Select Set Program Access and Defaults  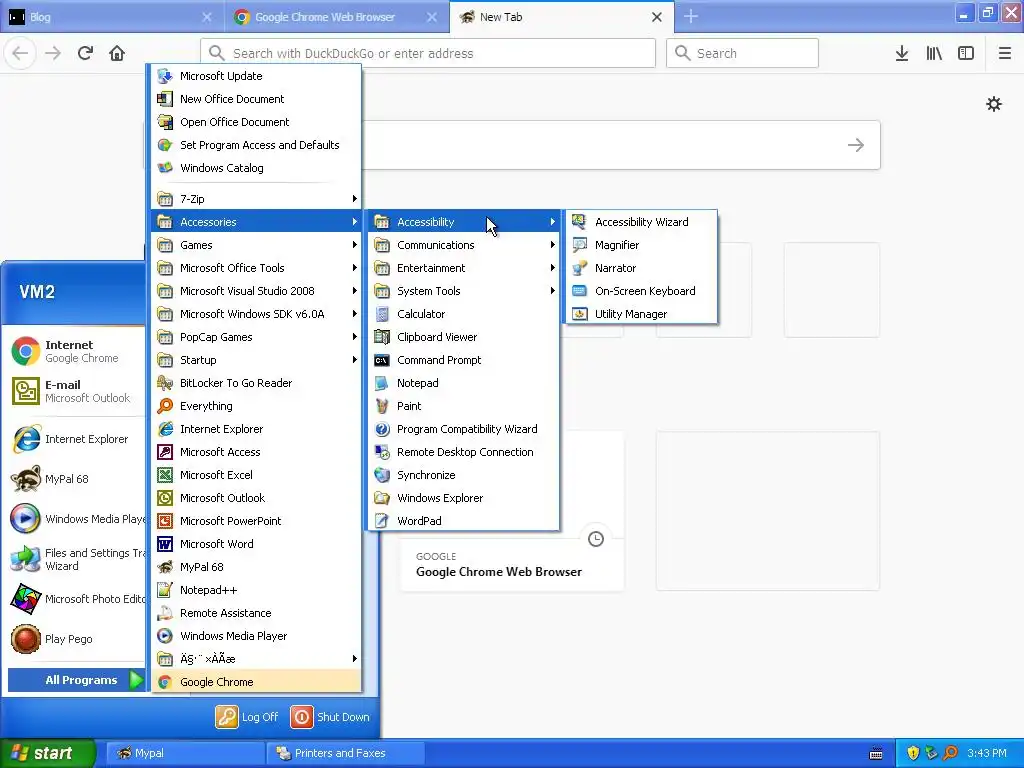point(256,145)
